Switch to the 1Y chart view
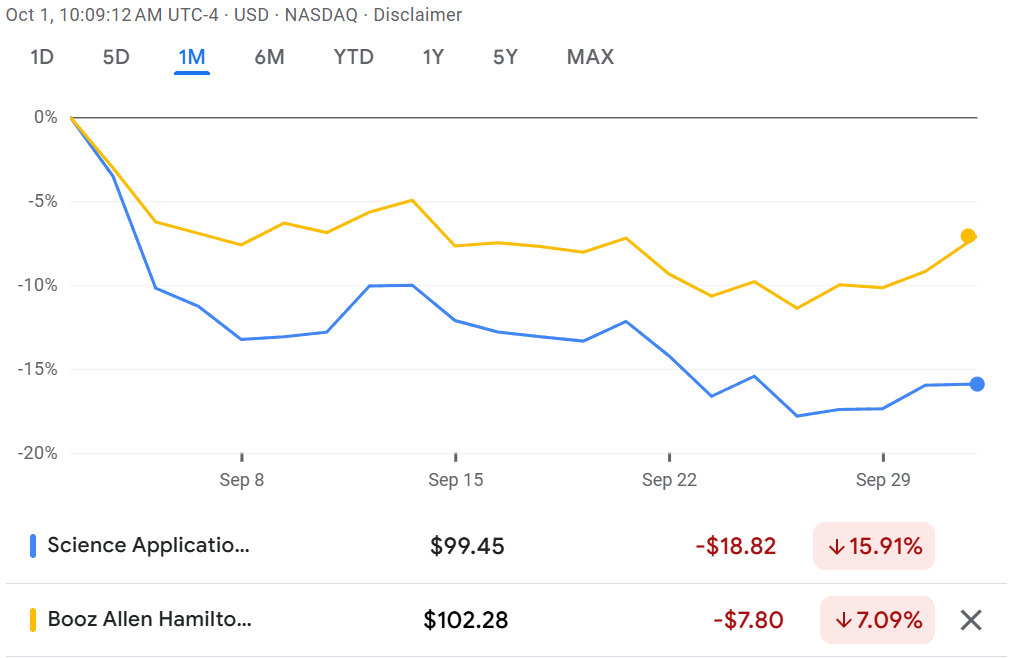This screenshot has height=658, width=1017. tap(432, 57)
